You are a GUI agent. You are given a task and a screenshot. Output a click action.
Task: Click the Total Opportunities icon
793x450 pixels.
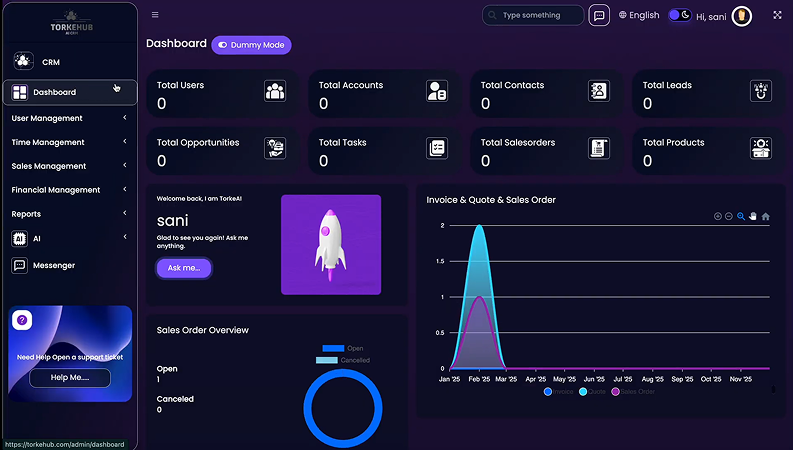[x=275, y=148]
